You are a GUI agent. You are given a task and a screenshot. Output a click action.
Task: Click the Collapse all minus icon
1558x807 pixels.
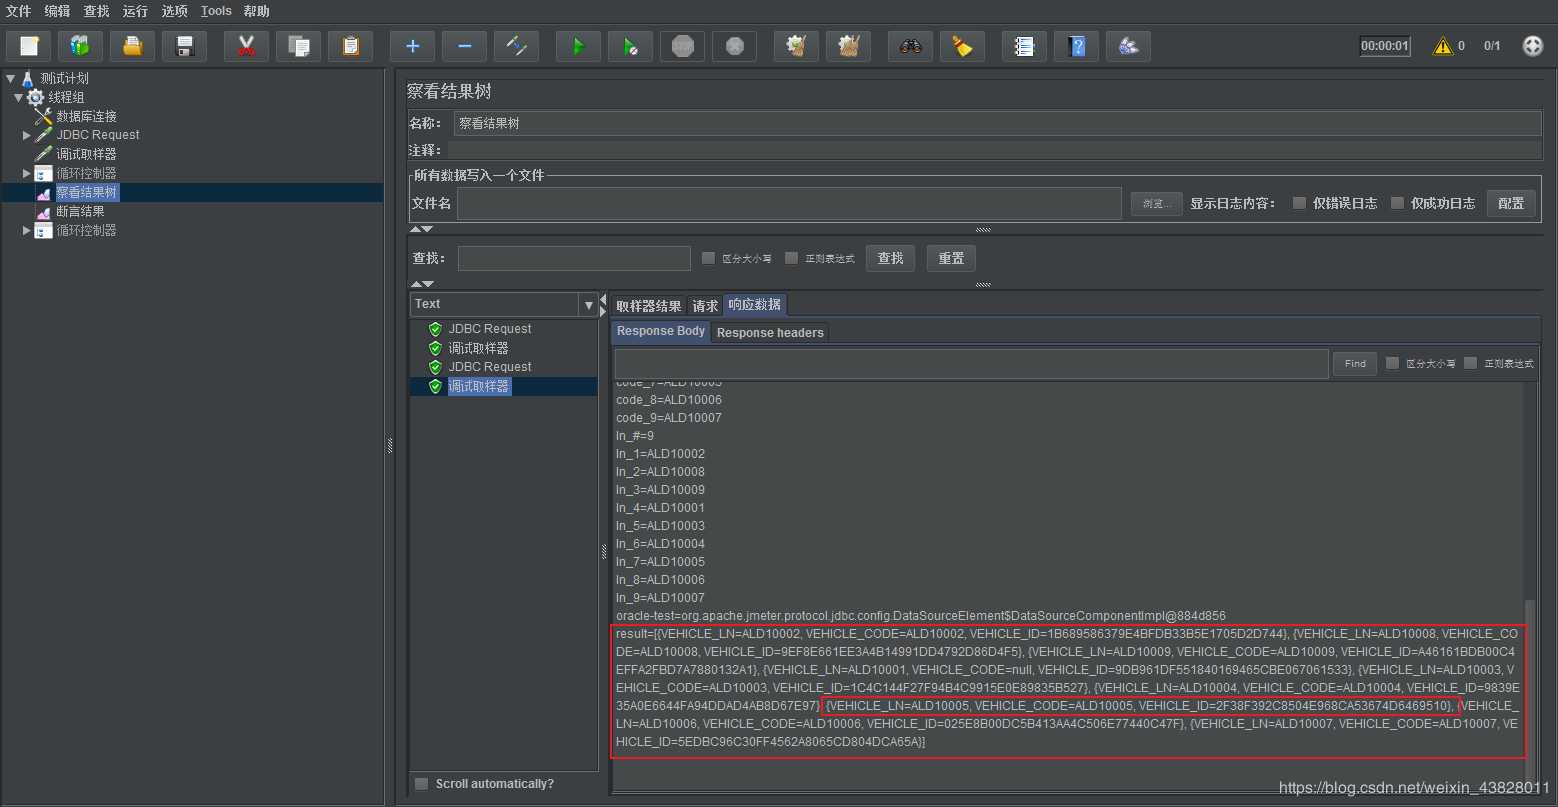click(x=464, y=46)
